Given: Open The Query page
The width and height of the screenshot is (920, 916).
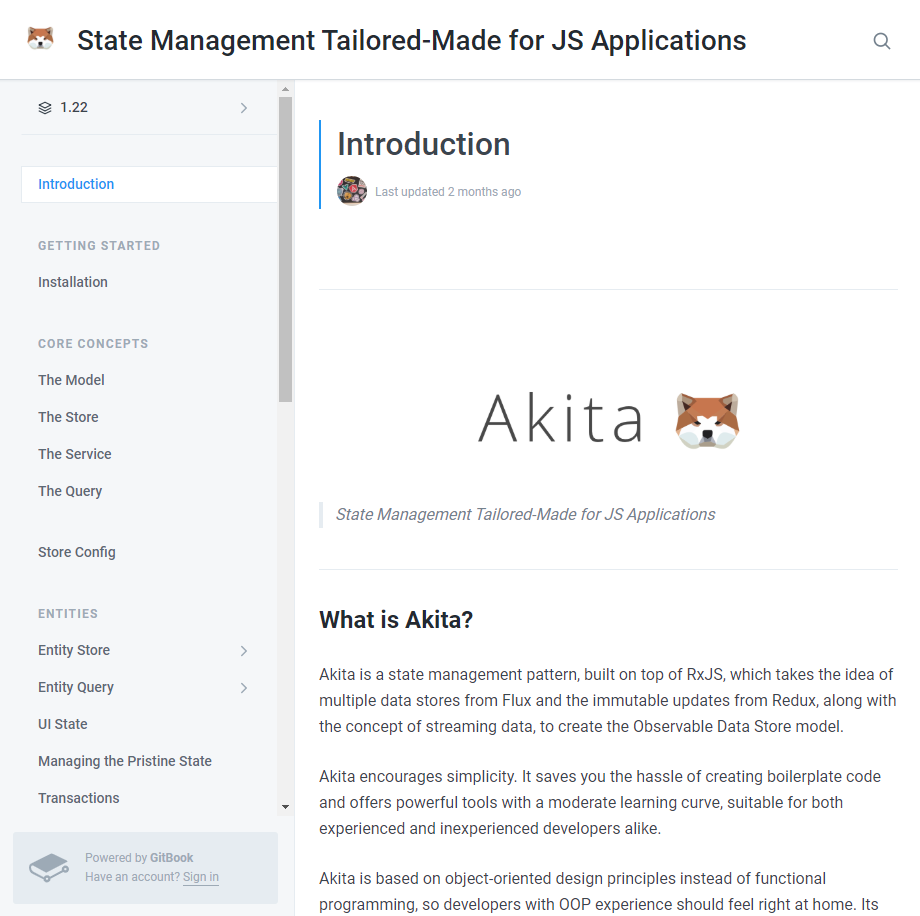Looking at the screenshot, I should click(70, 491).
